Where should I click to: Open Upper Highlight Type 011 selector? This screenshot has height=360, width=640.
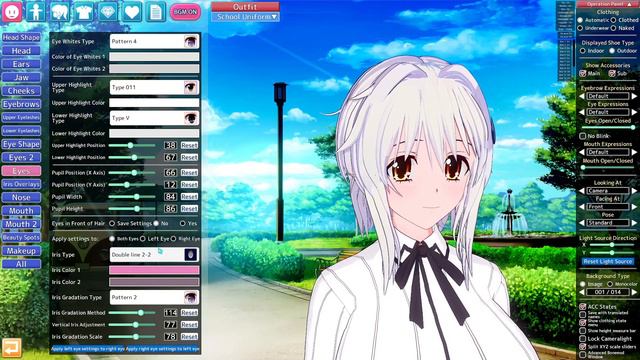pos(154,87)
